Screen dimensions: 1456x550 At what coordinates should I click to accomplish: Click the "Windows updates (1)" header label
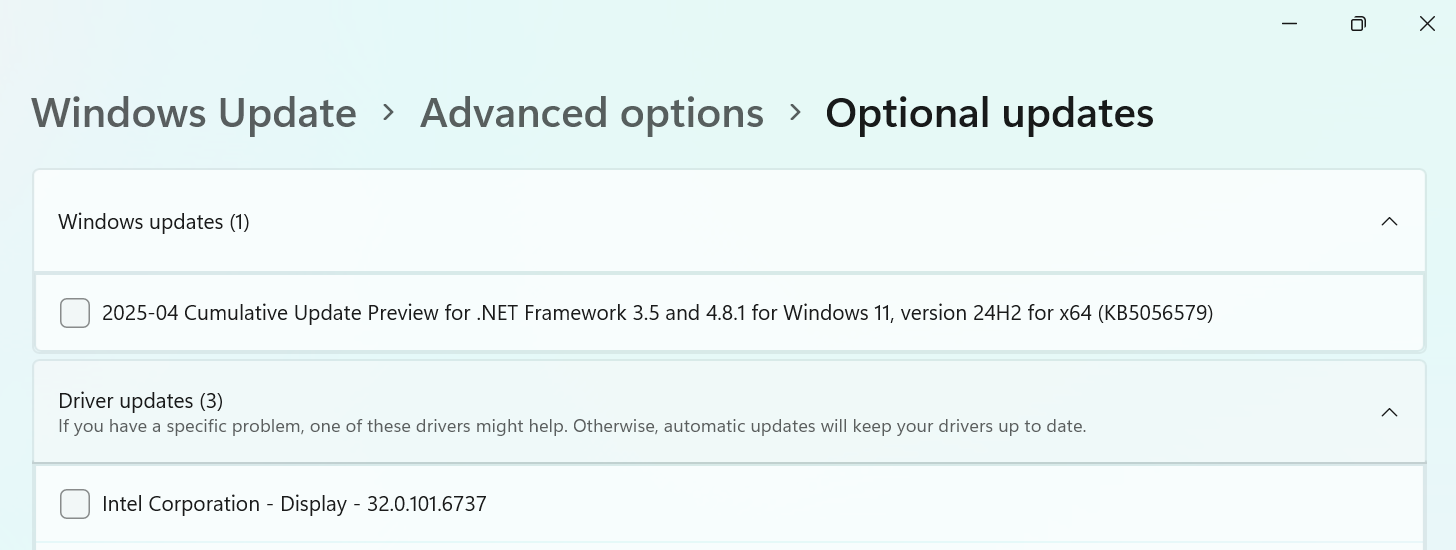click(153, 222)
